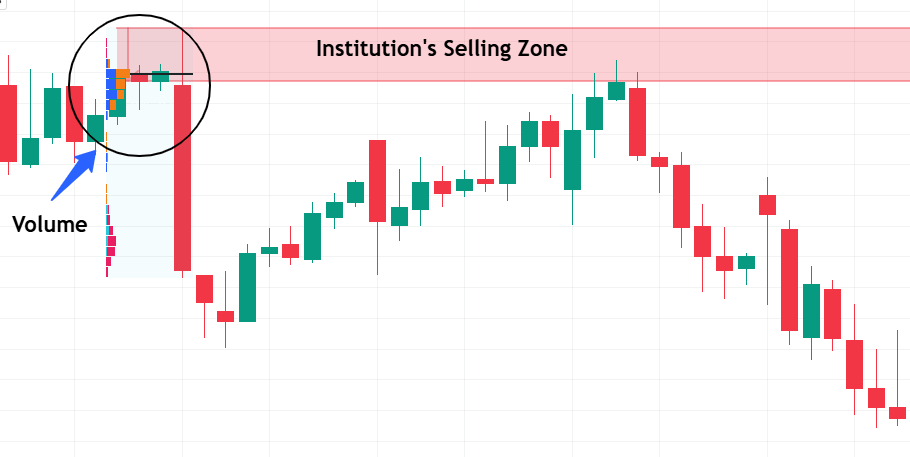This screenshot has height=457, width=910.
Task: Click the "Institution's Selling Zone" label
Action: pyautogui.click(x=441, y=48)
